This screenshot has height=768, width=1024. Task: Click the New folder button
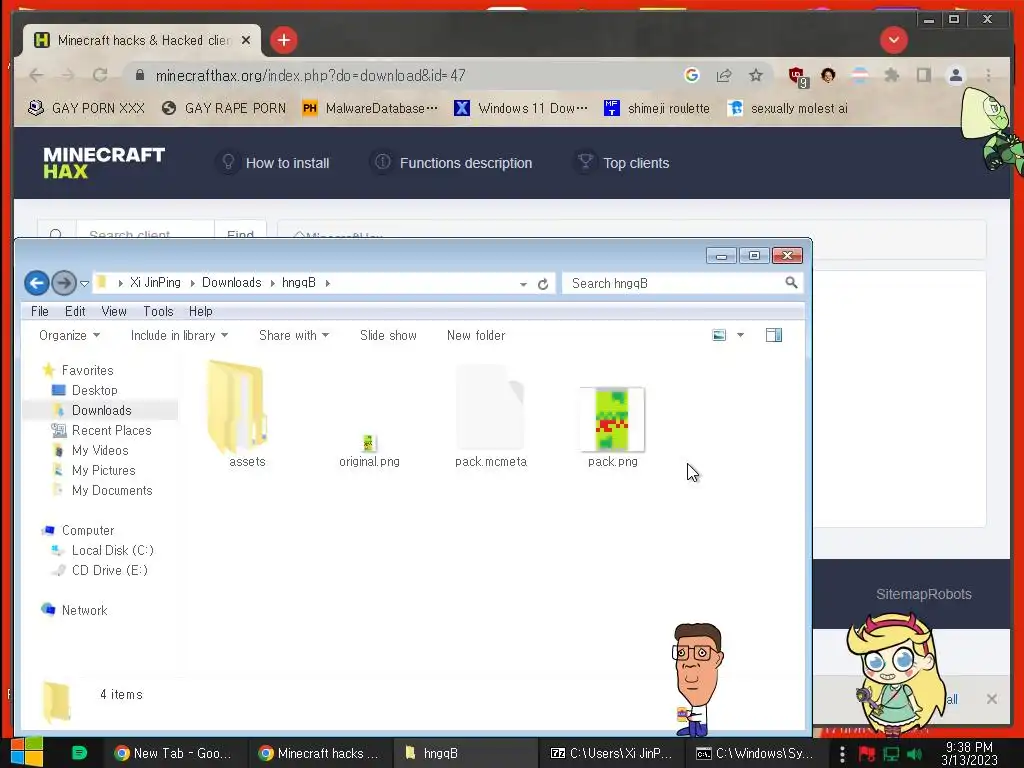[x=475, y=336]
